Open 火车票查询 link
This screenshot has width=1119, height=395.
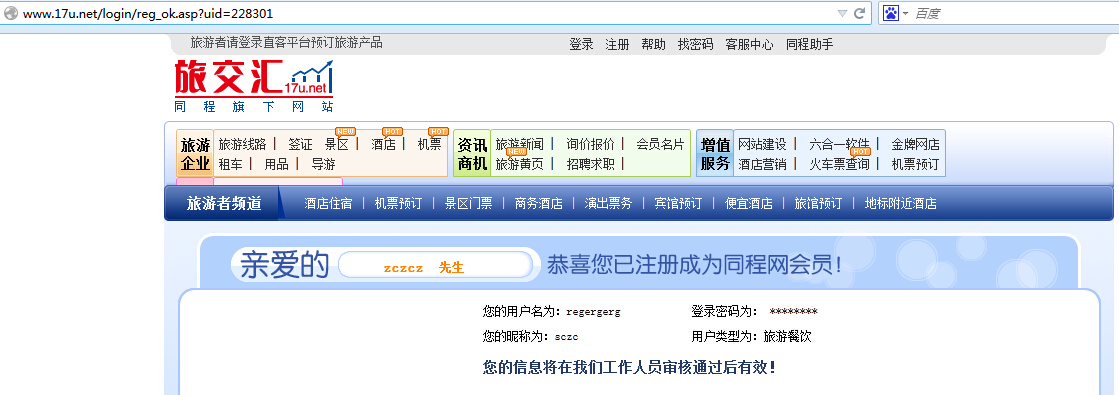pyautogui.click(x=839, y=164)
